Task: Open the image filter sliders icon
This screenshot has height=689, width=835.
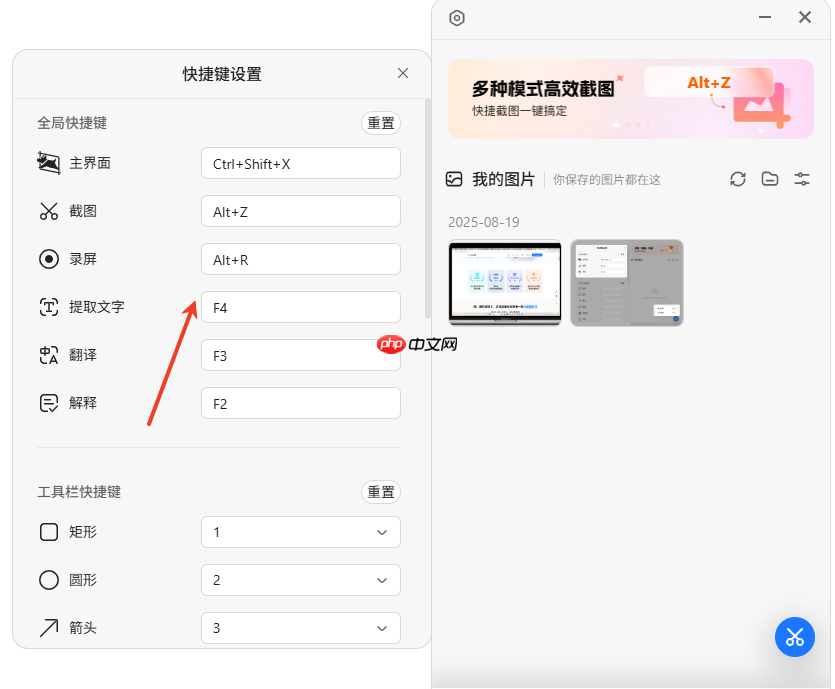Action: click(x=802, y=179)
